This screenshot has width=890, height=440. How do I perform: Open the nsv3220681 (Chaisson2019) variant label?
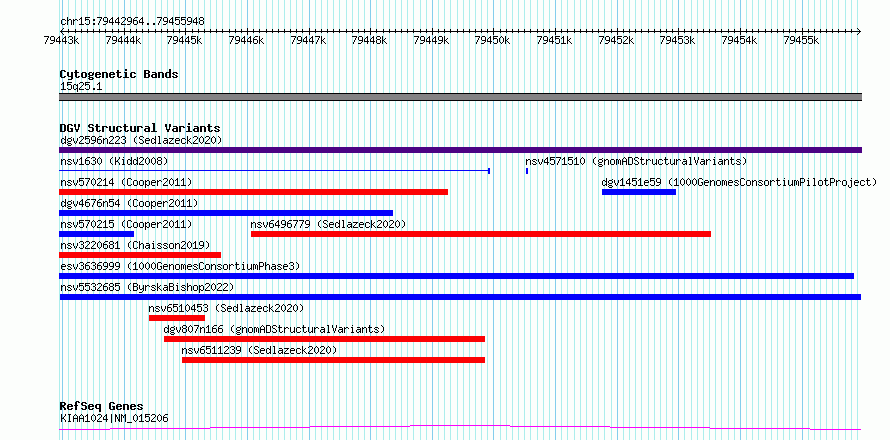135,245
